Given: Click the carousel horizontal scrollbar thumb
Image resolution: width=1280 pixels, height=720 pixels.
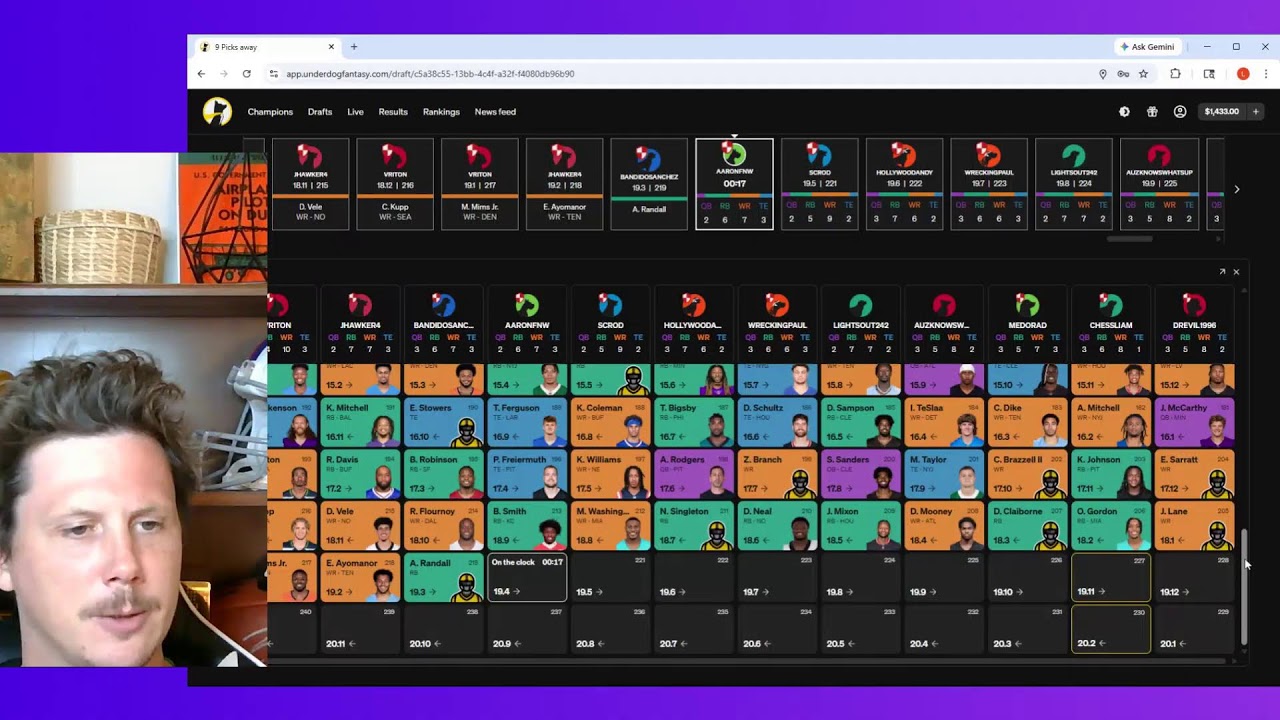Looking at the screenshot, I should click(1130, 239).
